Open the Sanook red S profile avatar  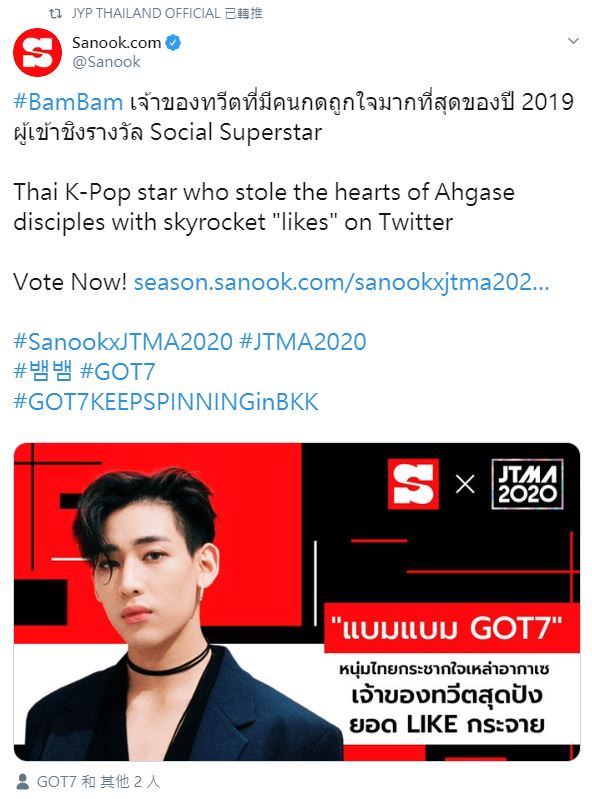(37, 52)
